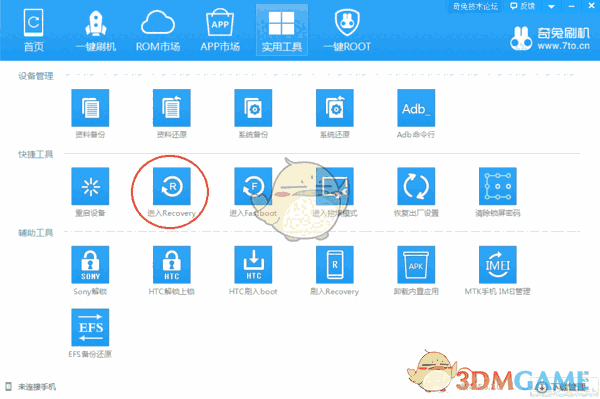Open the HTC解锁上锁 tool
600x399 pixels.
point(171,265)
